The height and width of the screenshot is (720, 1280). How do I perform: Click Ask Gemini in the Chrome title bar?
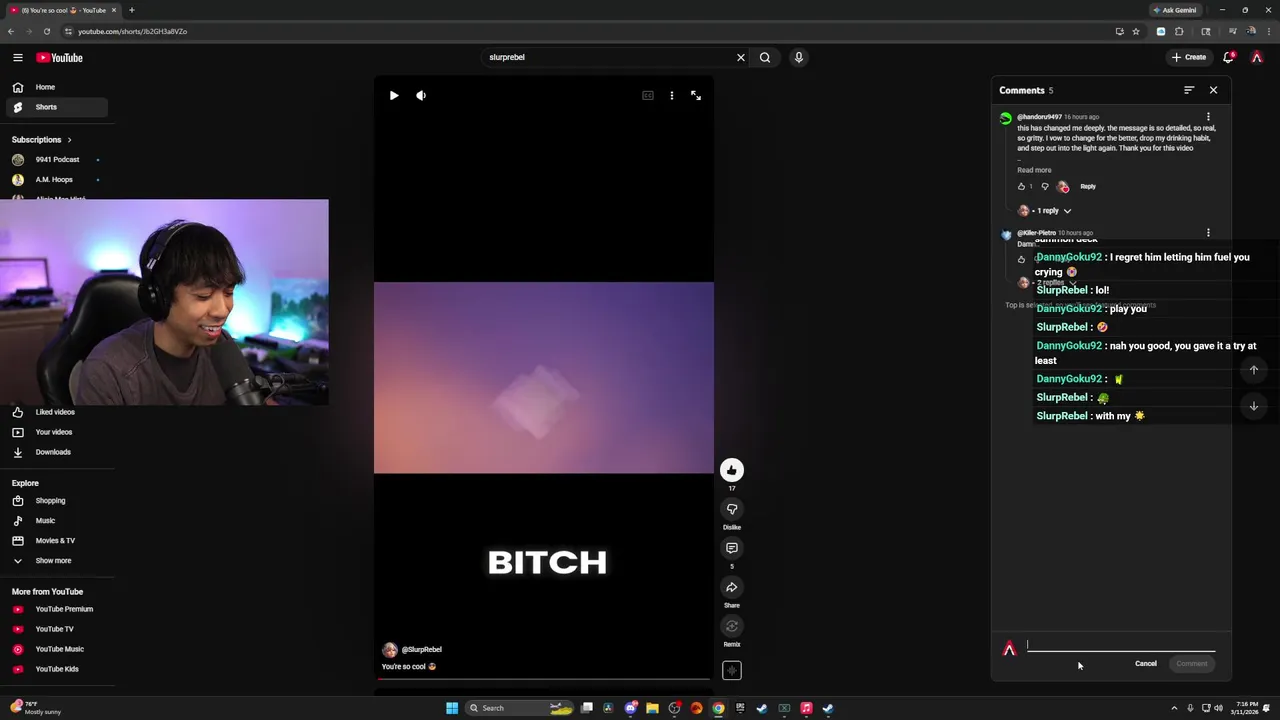point(1174,10)
